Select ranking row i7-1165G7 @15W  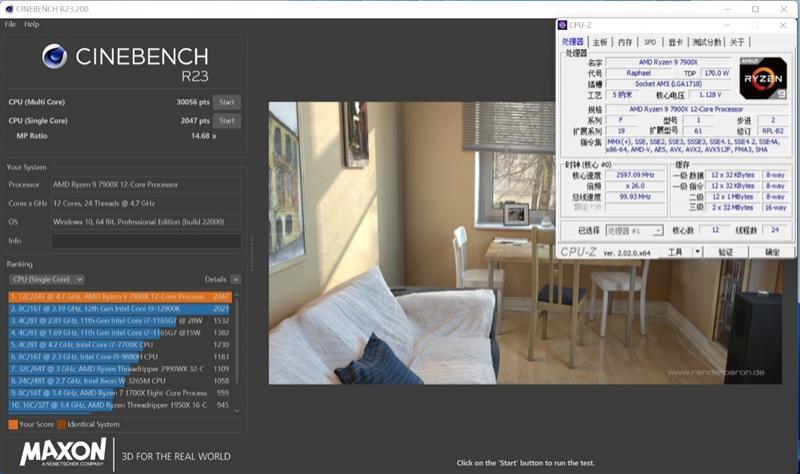[x=120, y=333]
